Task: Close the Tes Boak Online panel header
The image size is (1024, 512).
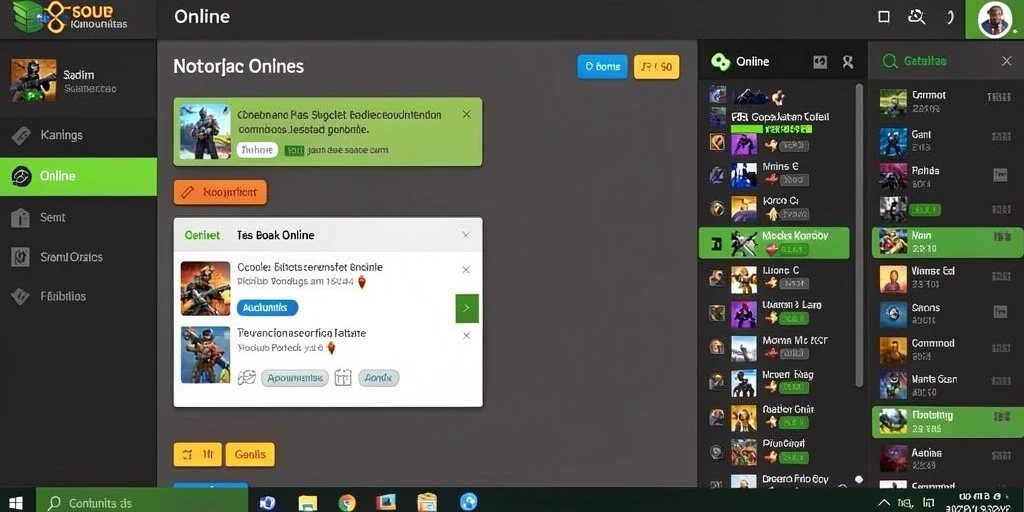Action: pos(466,235)
